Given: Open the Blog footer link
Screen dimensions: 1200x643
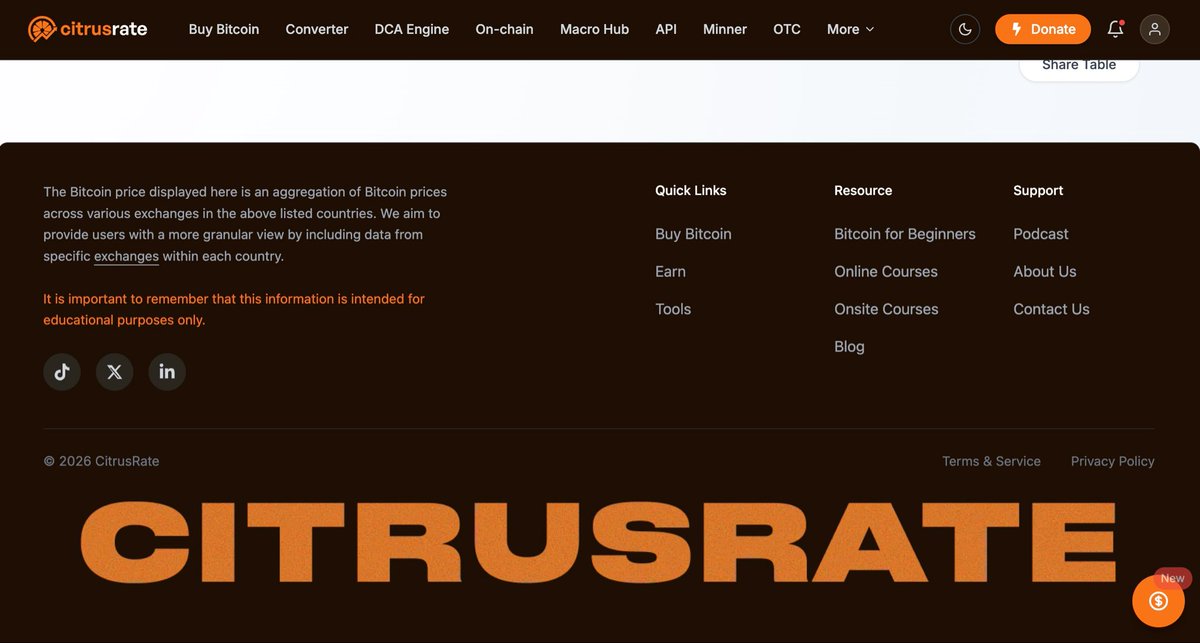Looking at the screenshot, I should 849,347.
